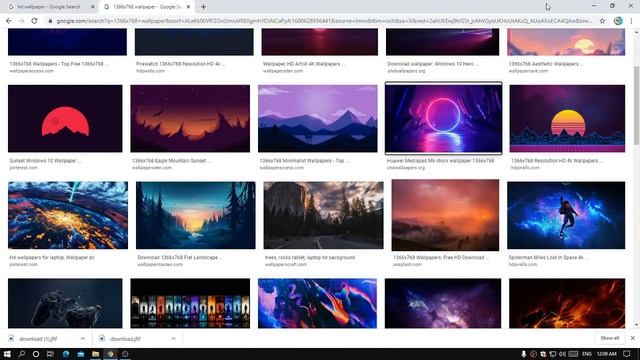640x360 pixels.
Task: Click '1366x768 Aesthetic Wallpapers' caption link
Action: pos(546,64)
